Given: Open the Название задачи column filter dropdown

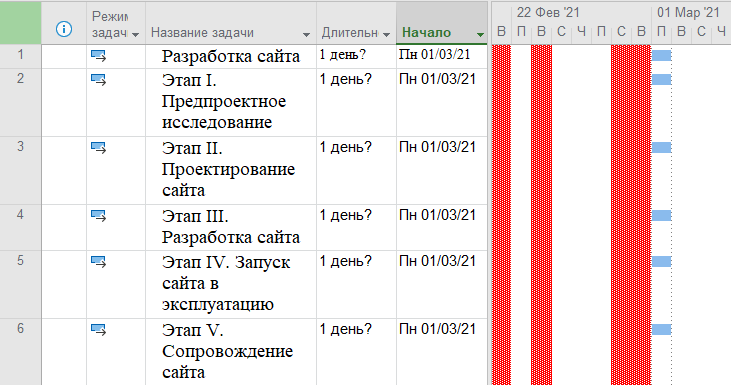Looking at the screenshot, I should click(306, 34).
